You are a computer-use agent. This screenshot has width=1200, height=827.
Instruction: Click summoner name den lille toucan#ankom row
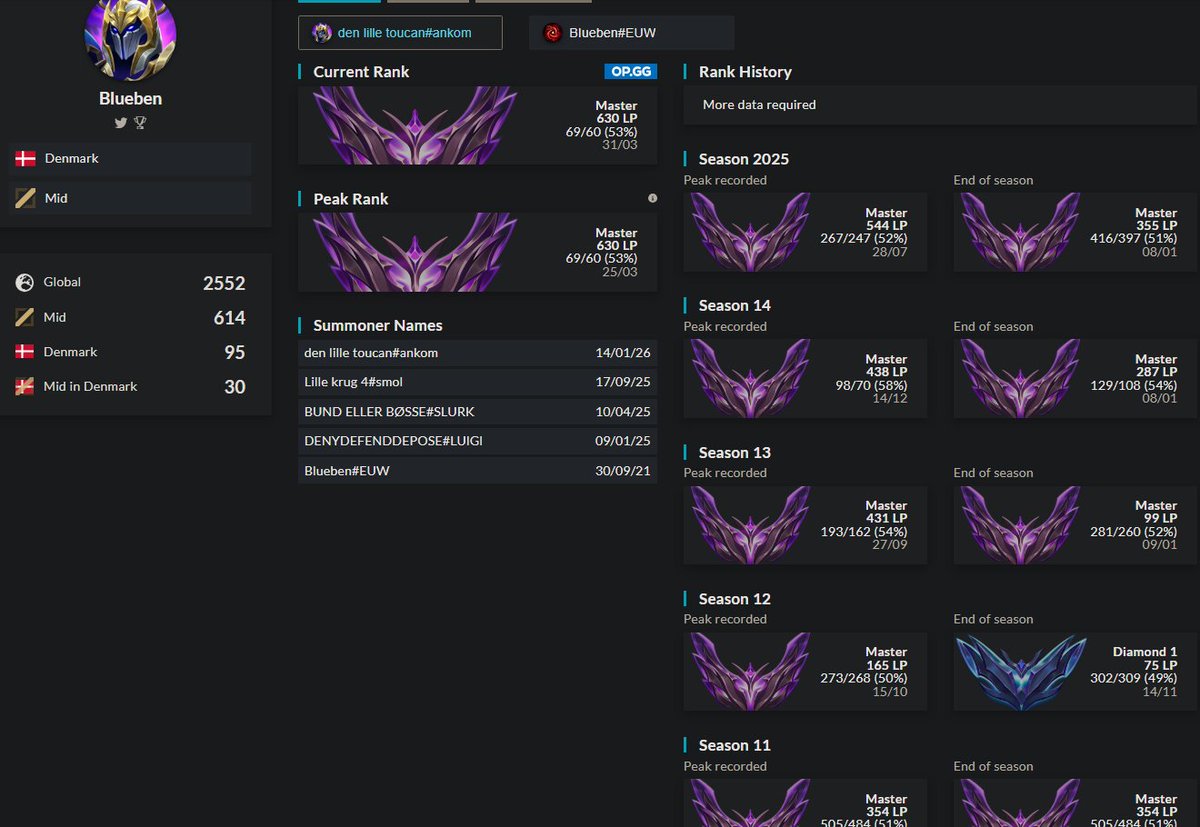coord(477,353)
